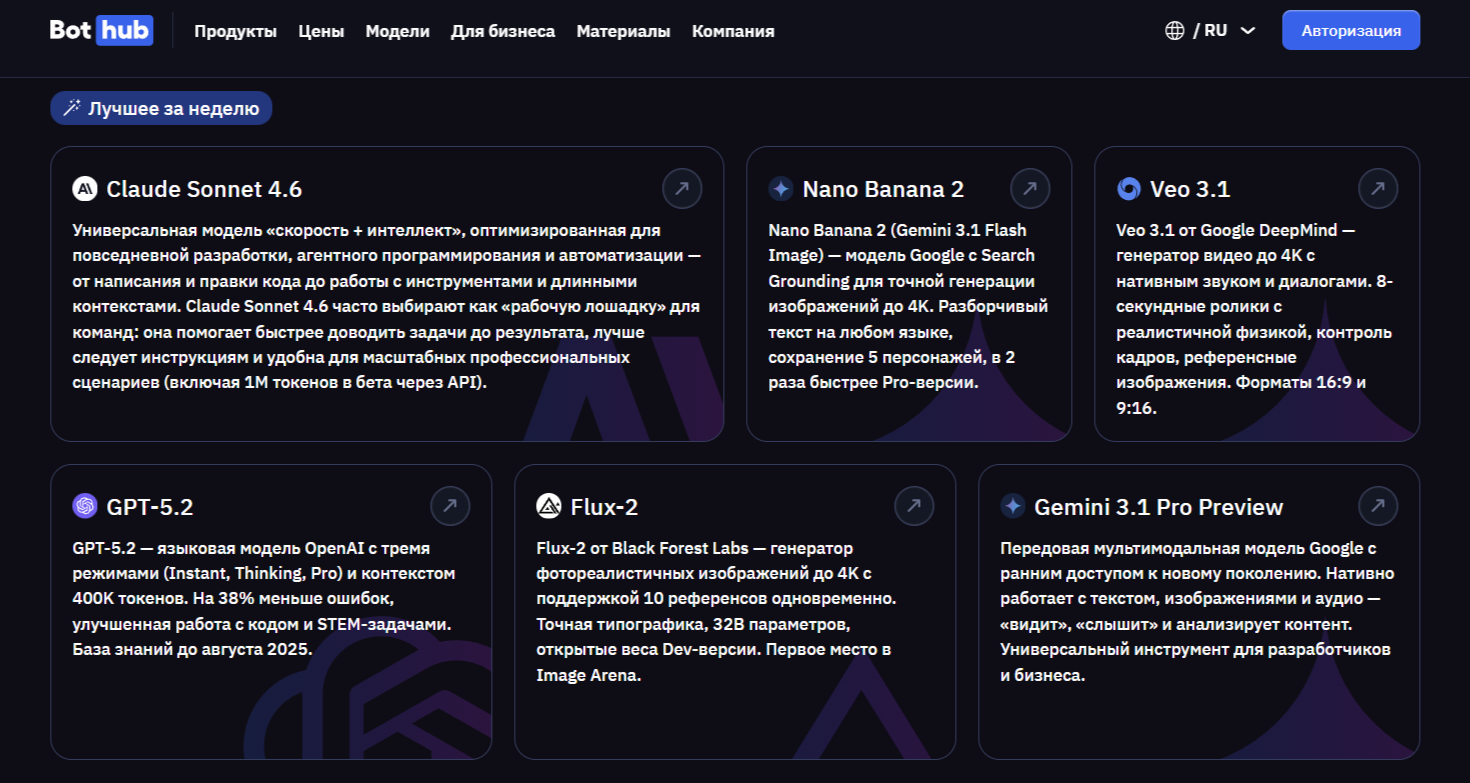Click the Gemini sparkle icon on Gemini 3.1 Pro Preview

[x=1013, y=507]
